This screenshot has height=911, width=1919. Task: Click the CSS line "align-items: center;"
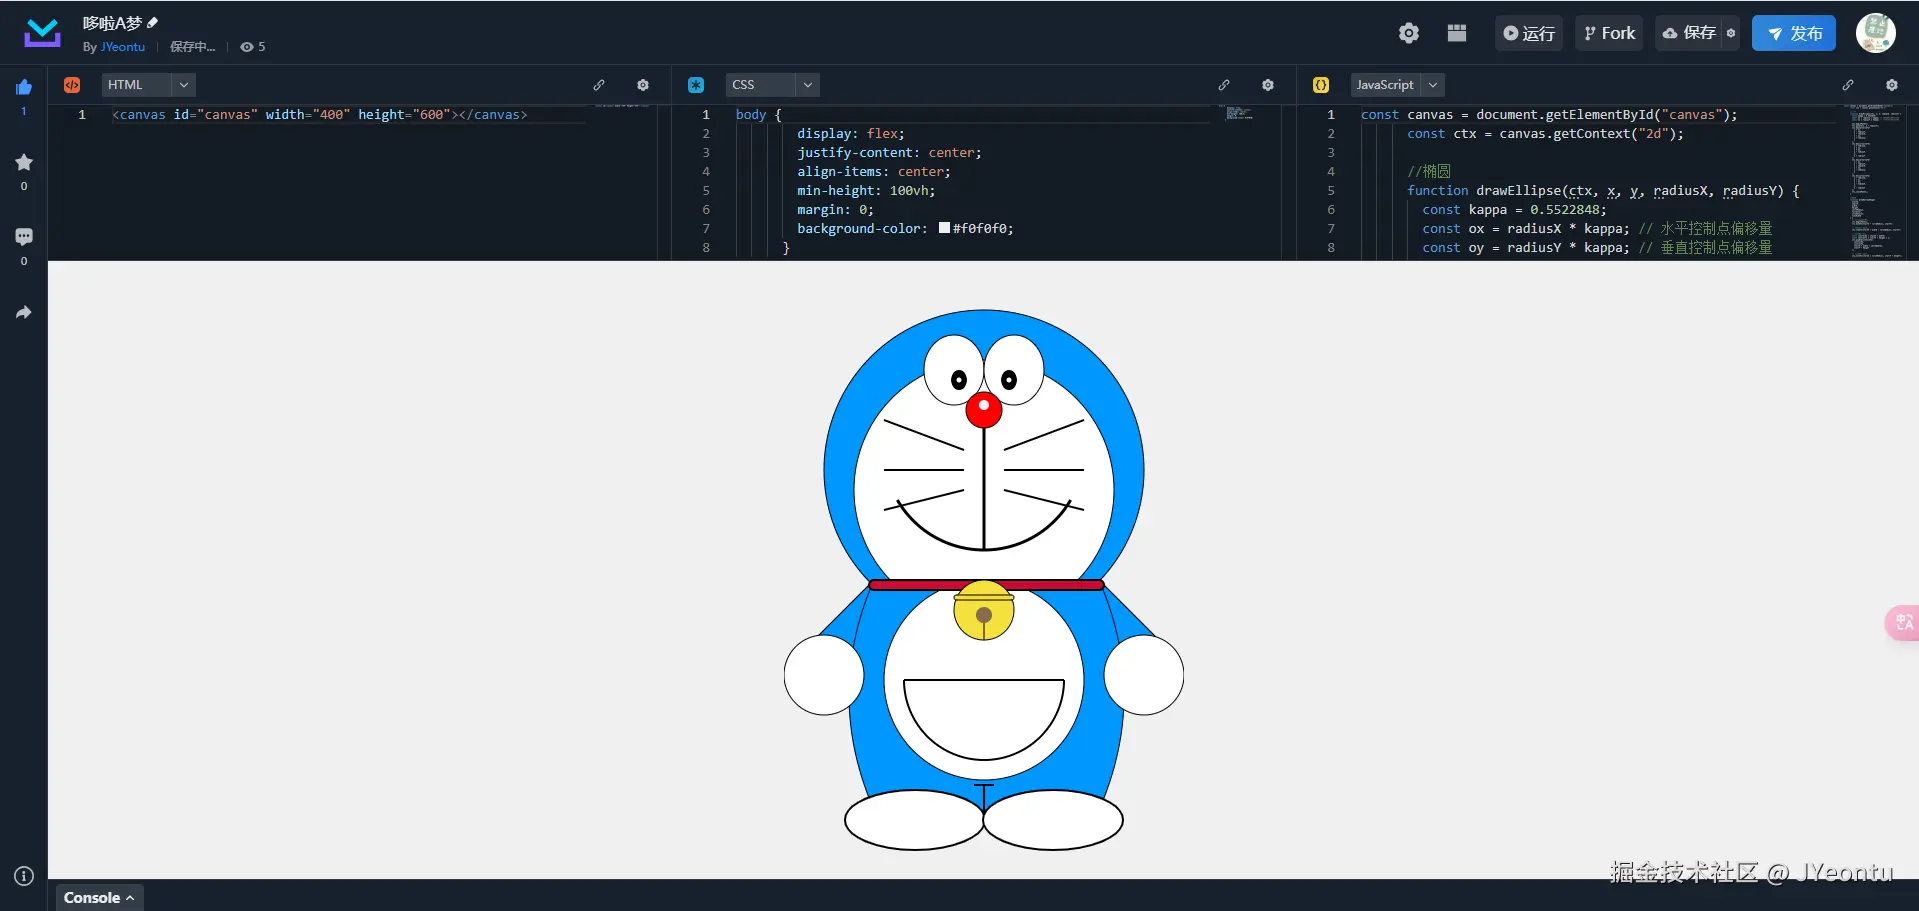[874, 172]
